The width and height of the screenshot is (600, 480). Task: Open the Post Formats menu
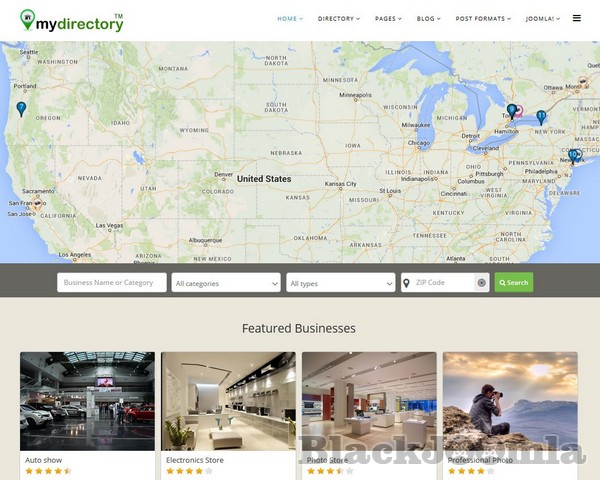(483, 18)
